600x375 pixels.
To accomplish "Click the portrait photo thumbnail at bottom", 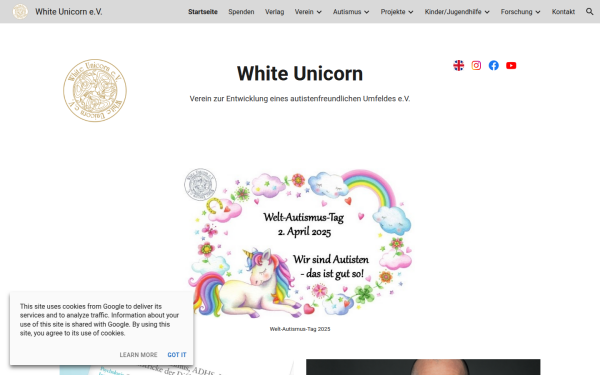I will pyautogui.click(x=423, y=367).
